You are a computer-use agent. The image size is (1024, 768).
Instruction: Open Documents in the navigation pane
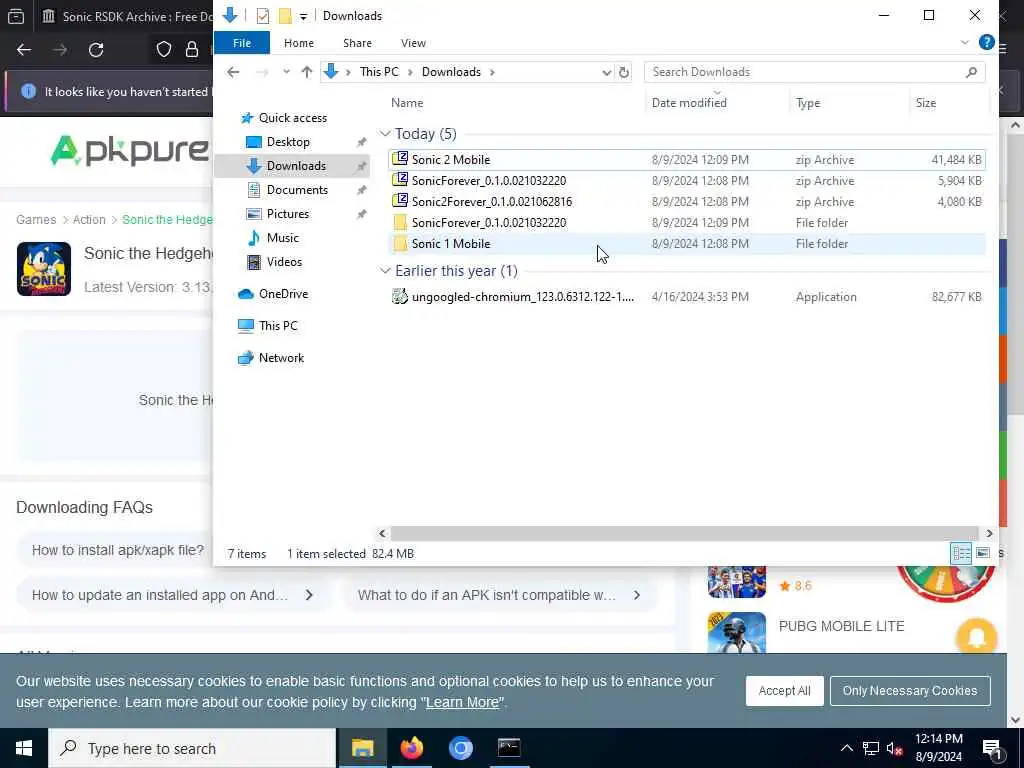(297, 189)
